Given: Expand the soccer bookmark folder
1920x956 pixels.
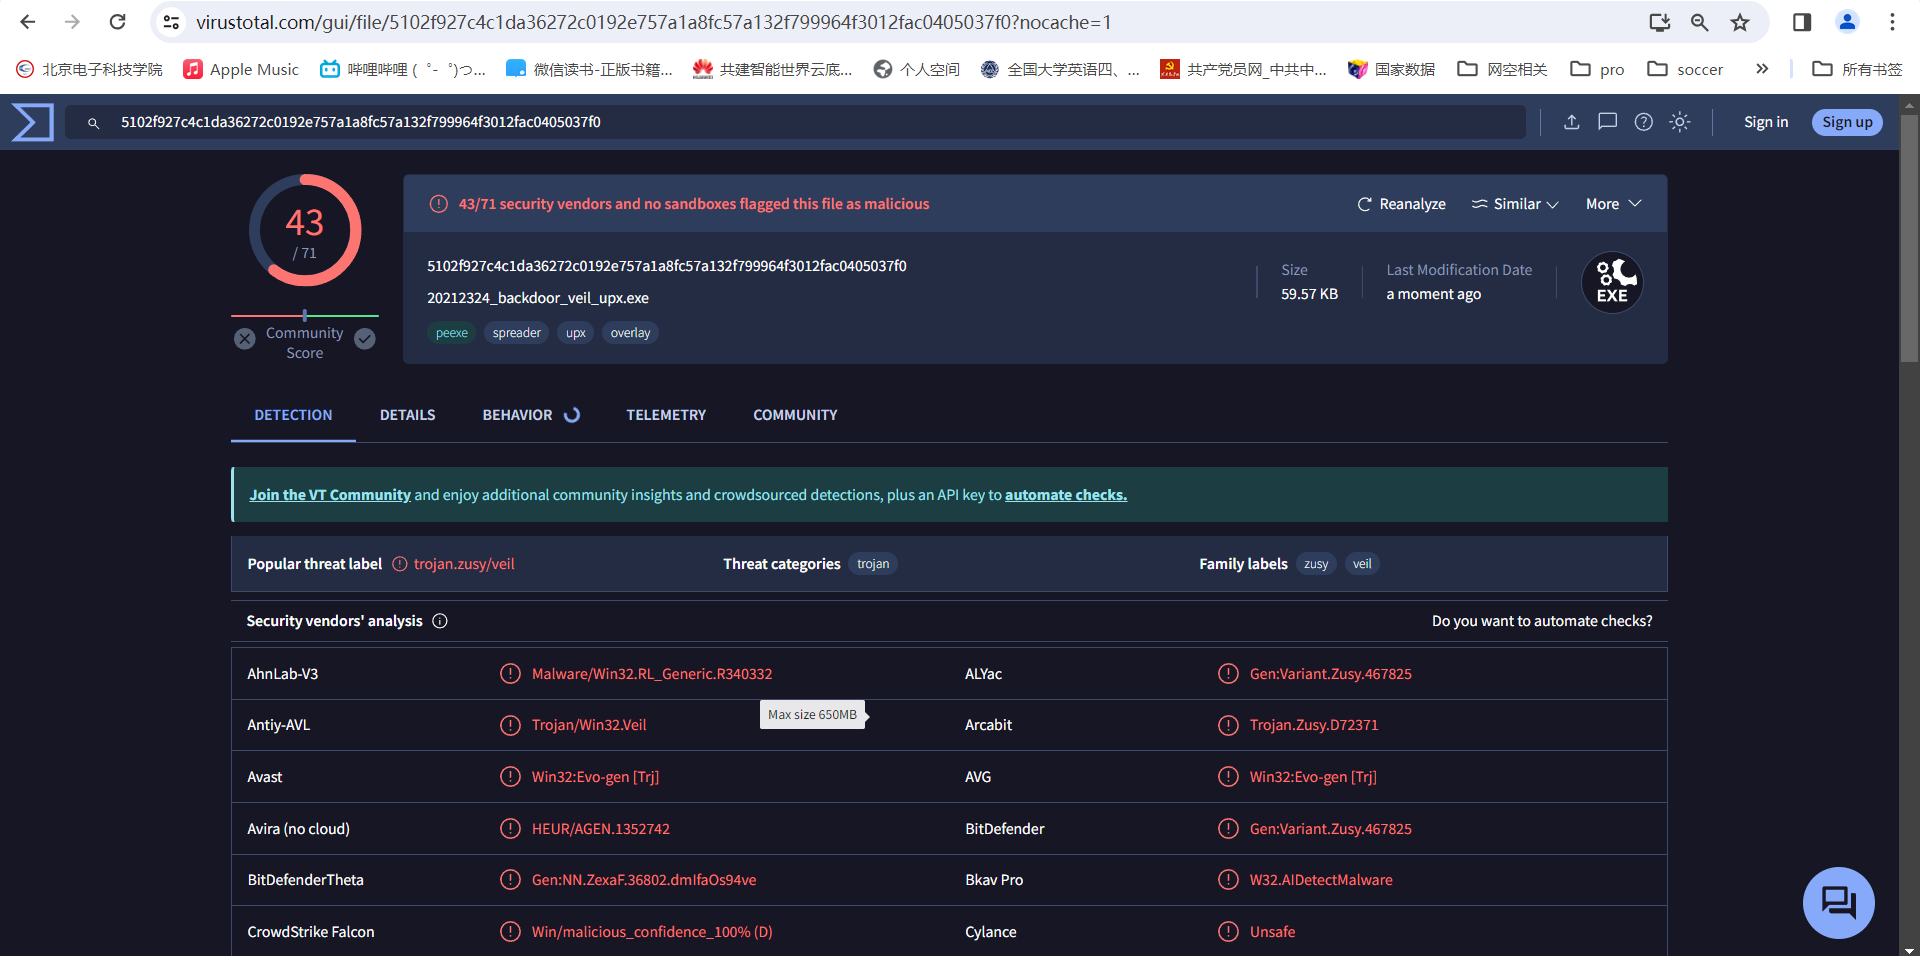Looking at the screenshot, I should [x=1685, y=69].
